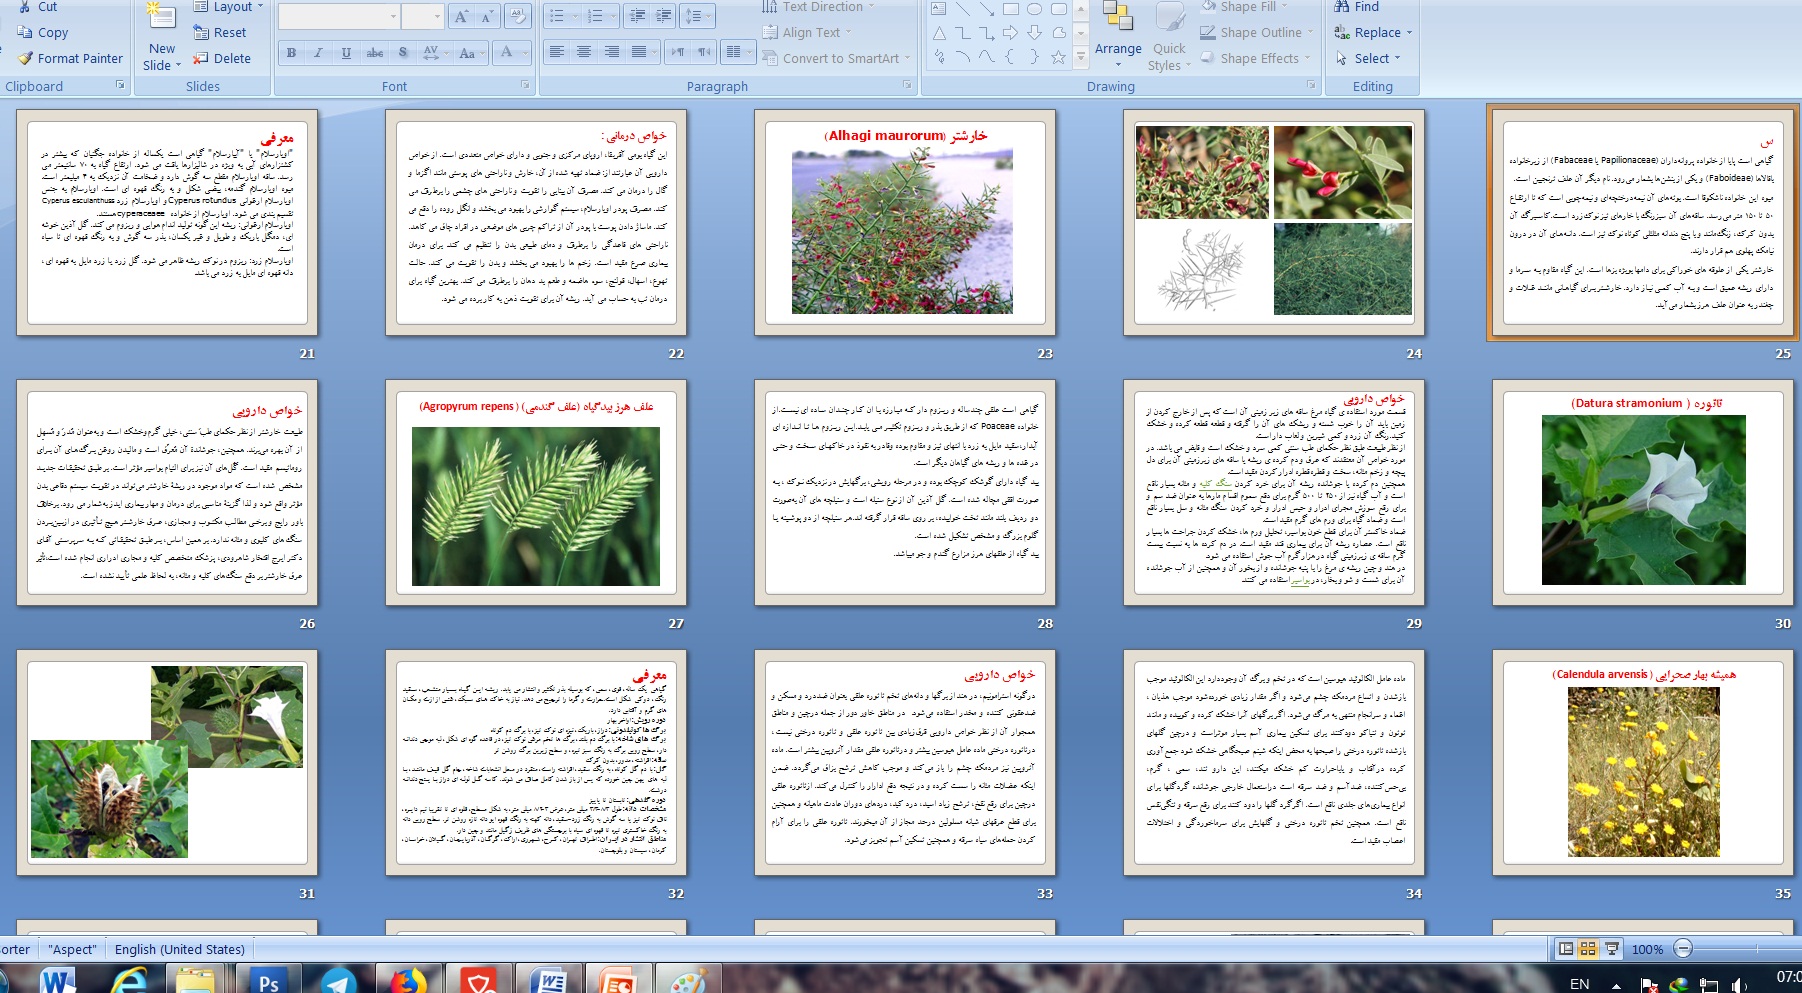Pick the Rectangle shape in the shapes gallery
Screen dimensions: 1802x993
point(1011,9)
